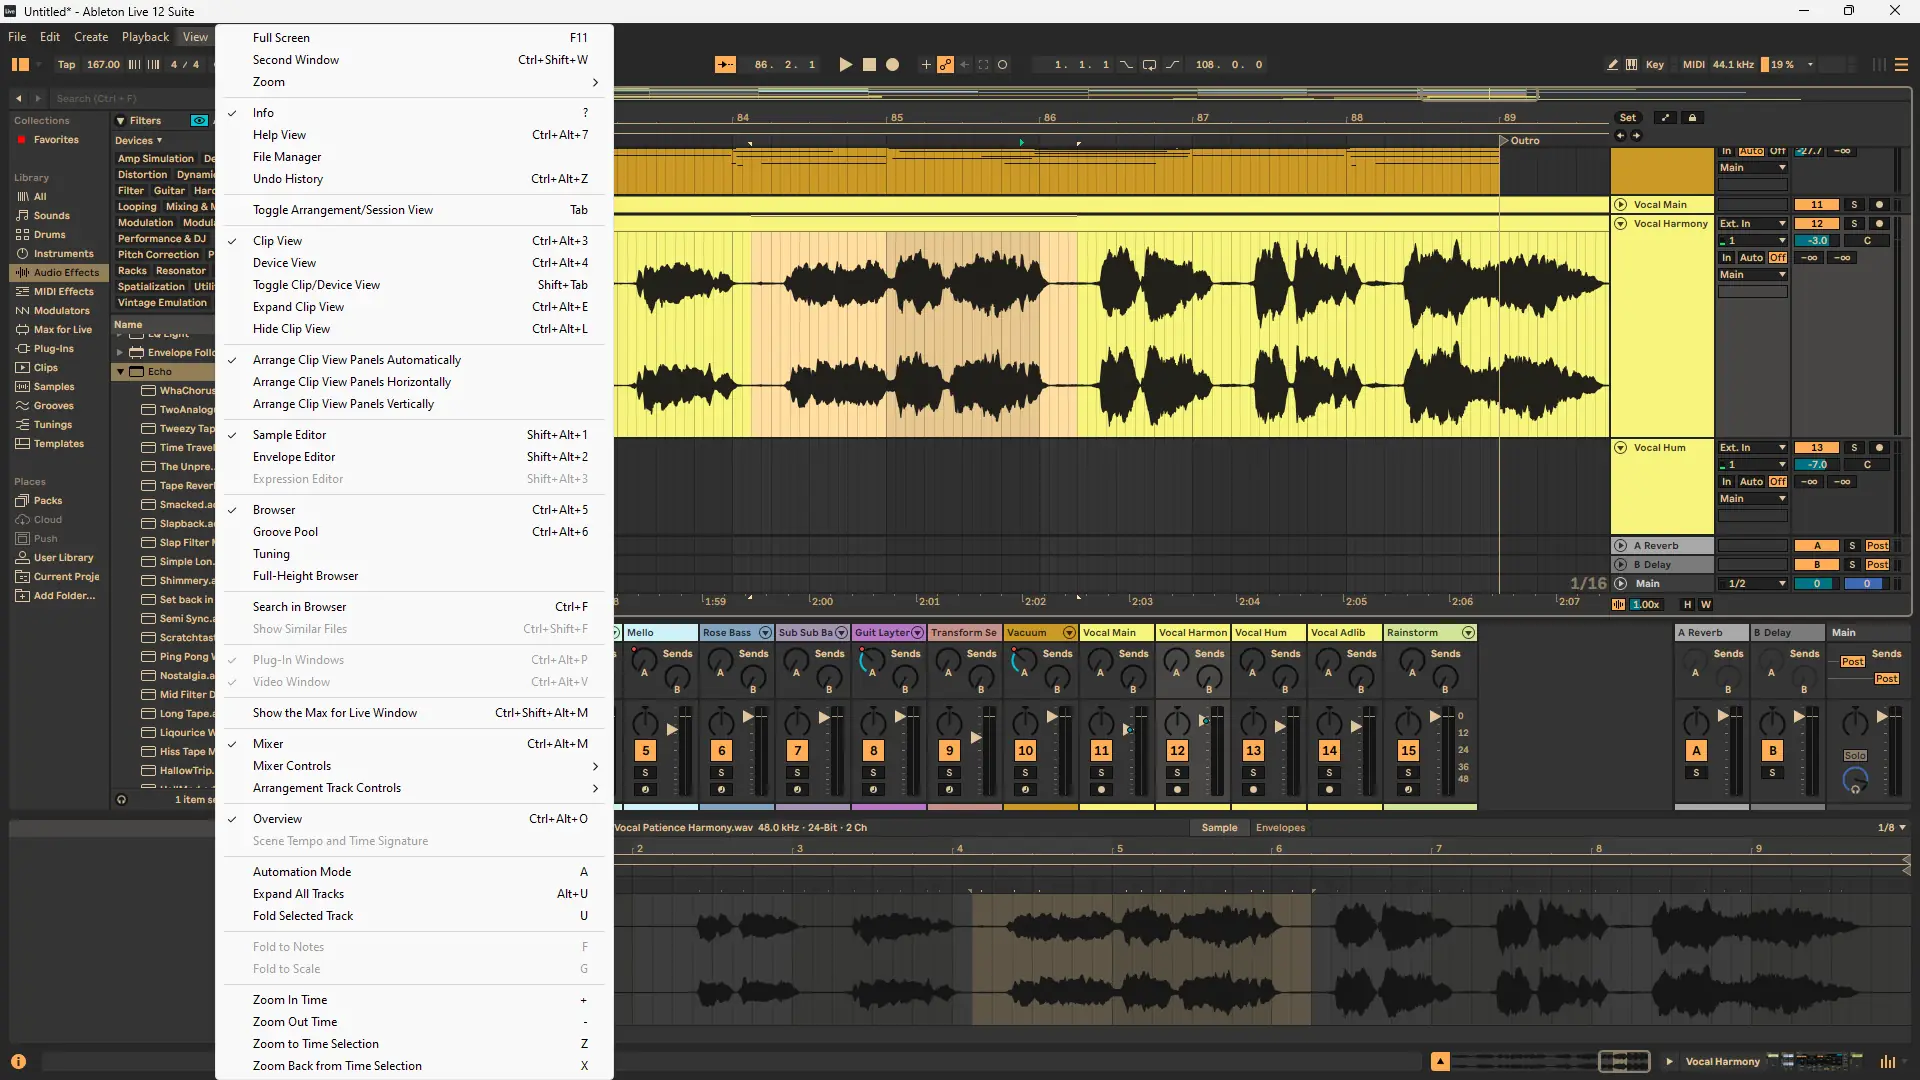Toggle track activator 12 in mixer

point(1177,751)
